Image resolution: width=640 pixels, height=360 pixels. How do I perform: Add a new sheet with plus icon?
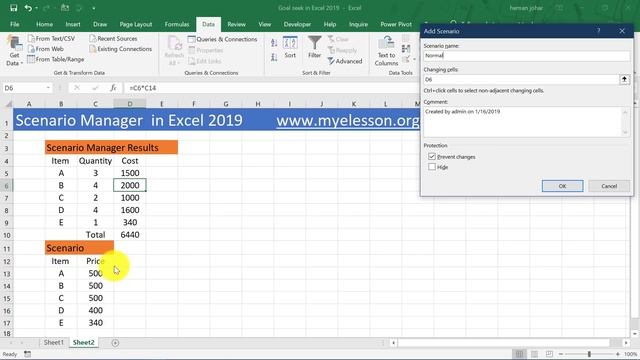(115, 343)
